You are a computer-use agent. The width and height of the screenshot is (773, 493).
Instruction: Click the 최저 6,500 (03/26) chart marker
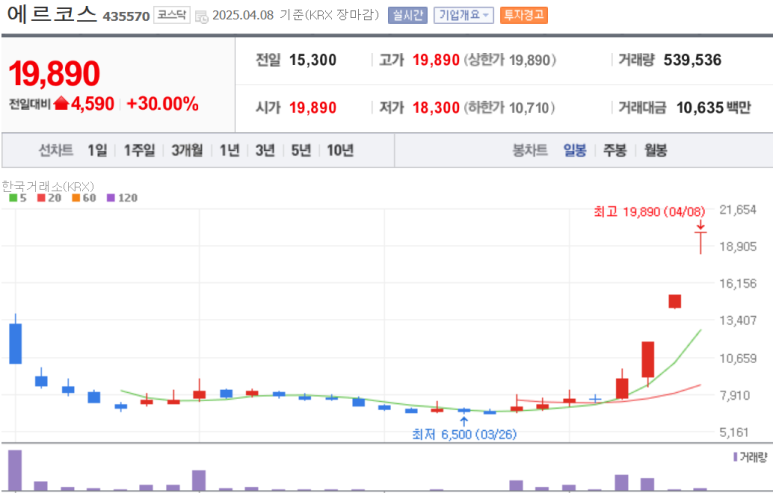pyautogui.click(x=464, y=434)
